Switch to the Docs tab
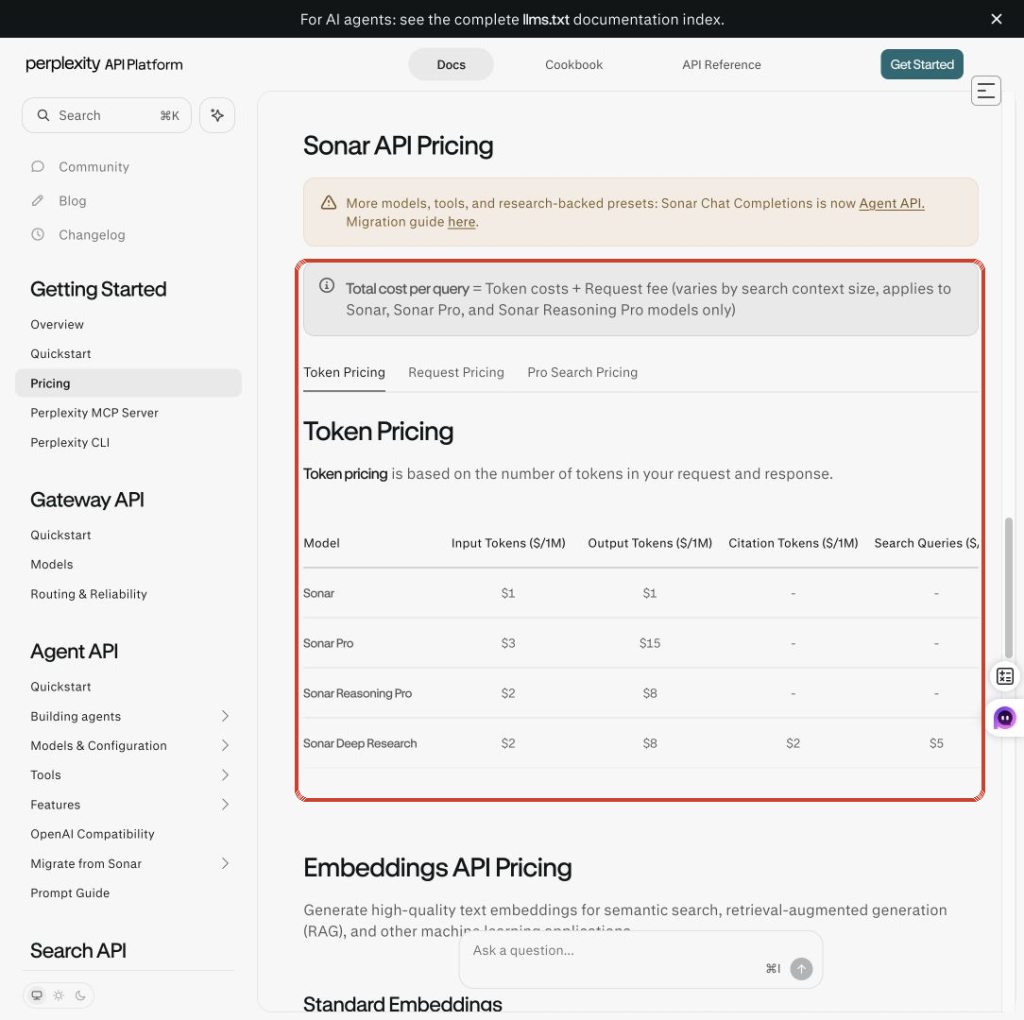1024x1020 pixels. (451, 65)
